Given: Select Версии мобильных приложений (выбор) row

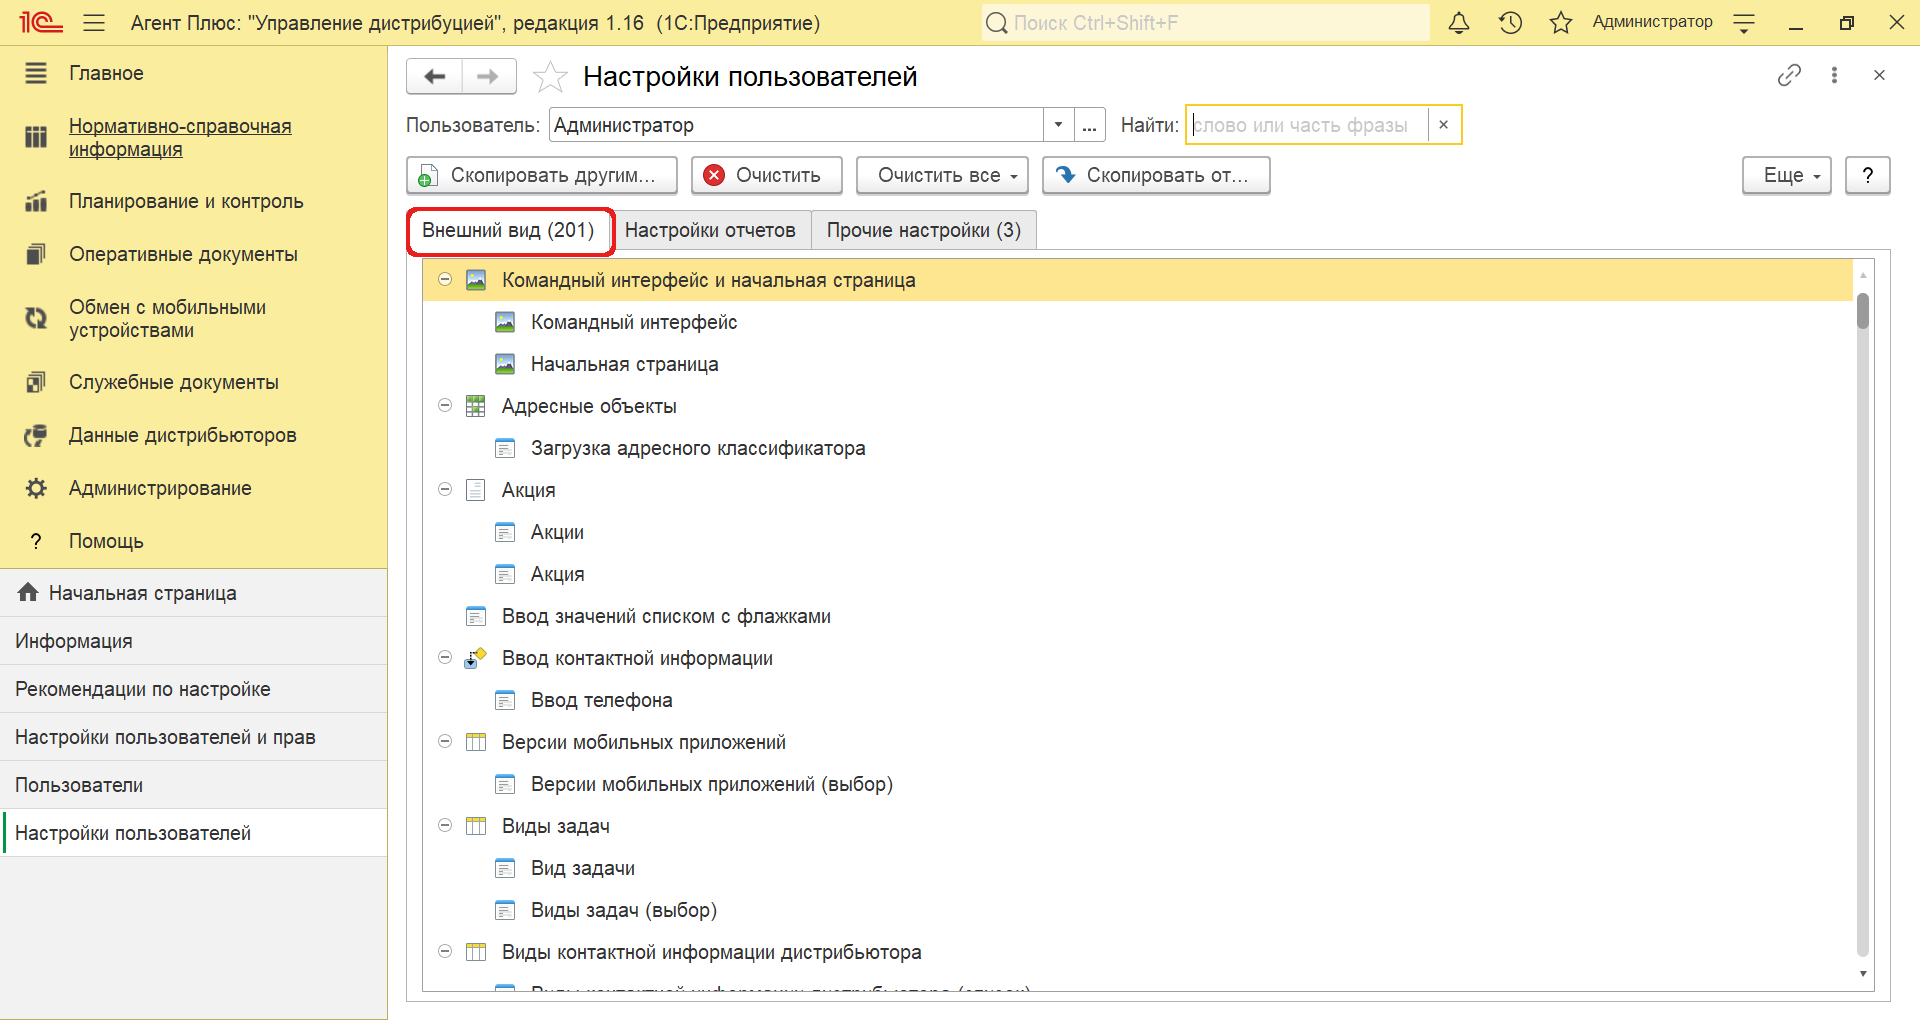Looking at the screenshot, I should coord(1138,784).
